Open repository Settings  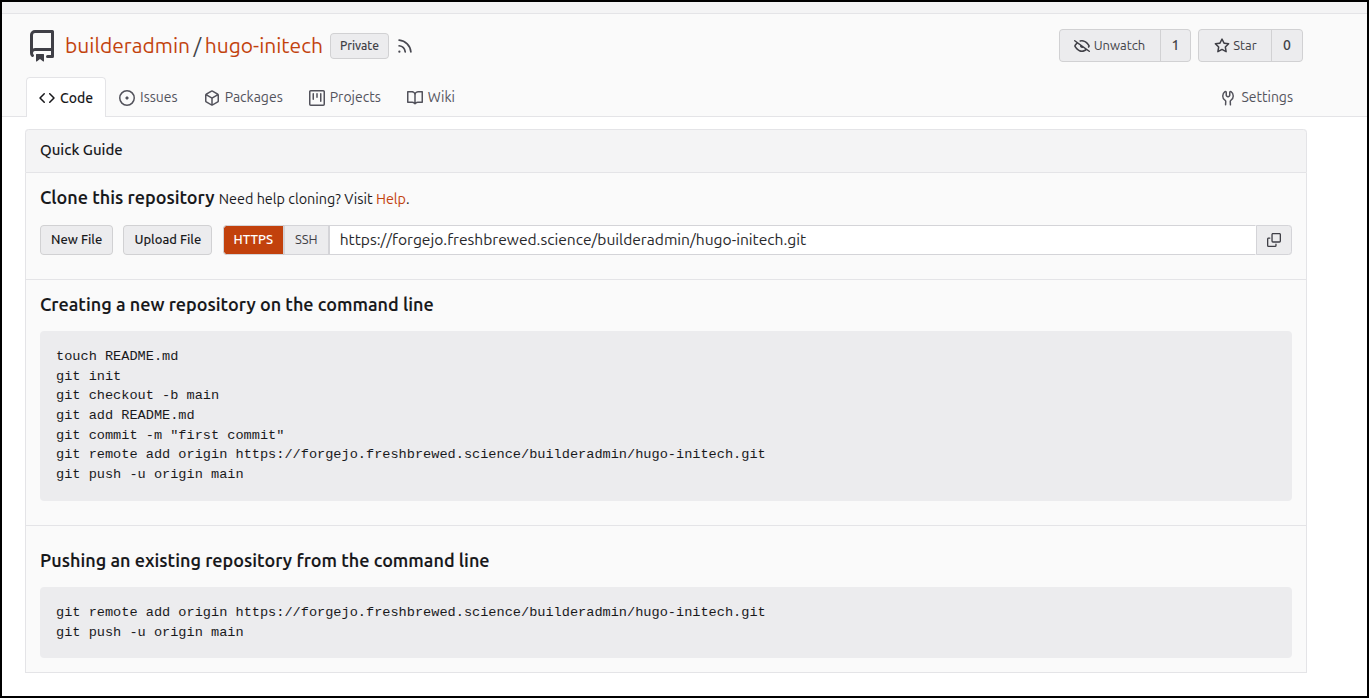pyautogui.click(x=1257, y=97)
